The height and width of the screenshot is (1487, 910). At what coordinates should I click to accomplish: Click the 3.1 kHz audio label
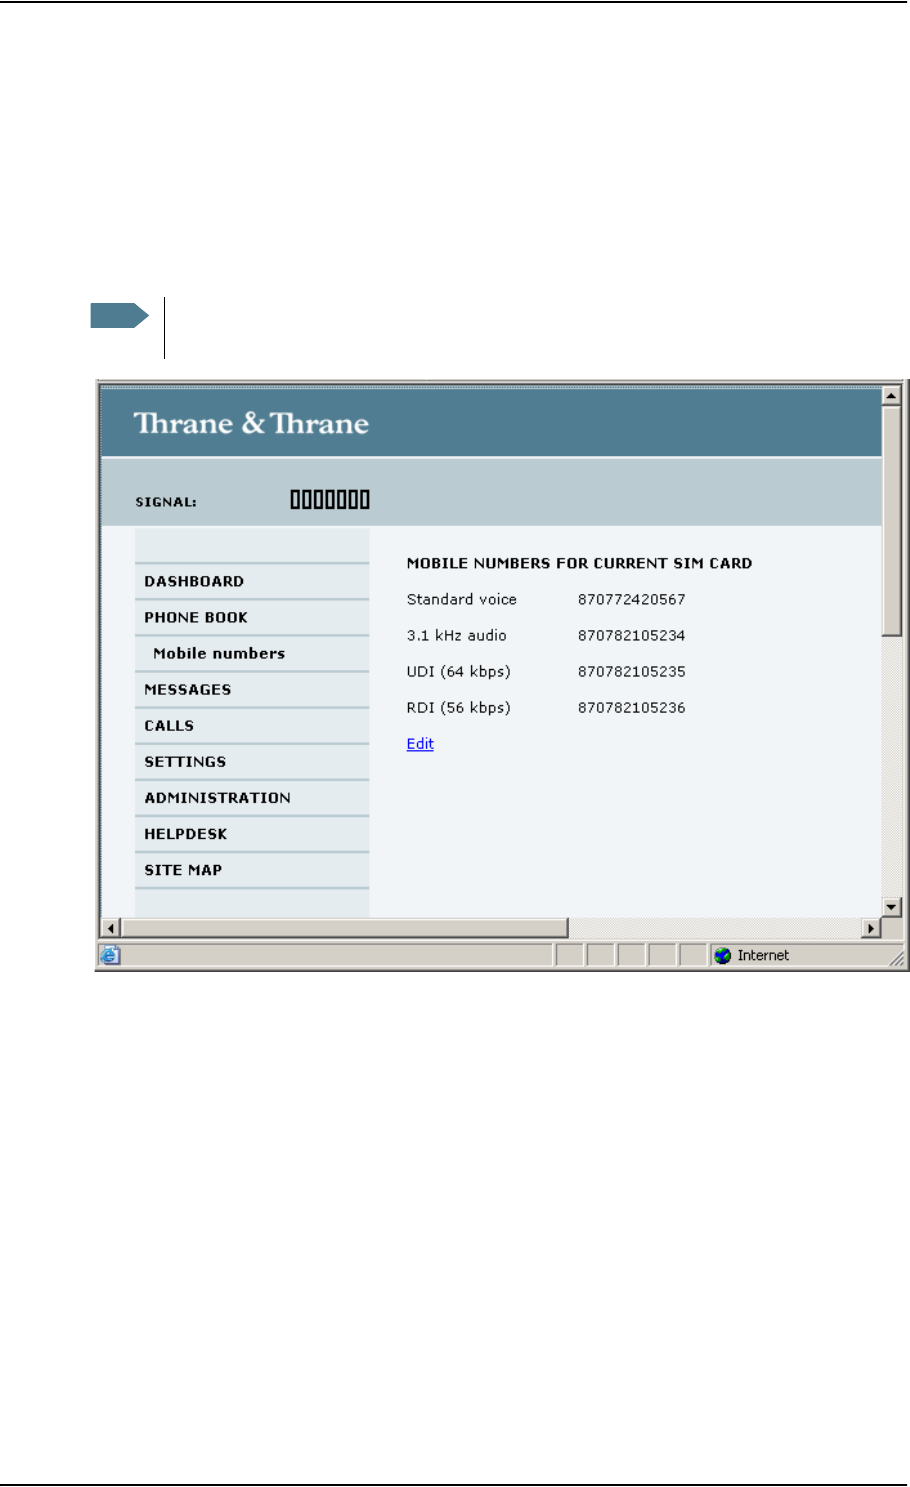click(x=457, y=635)
